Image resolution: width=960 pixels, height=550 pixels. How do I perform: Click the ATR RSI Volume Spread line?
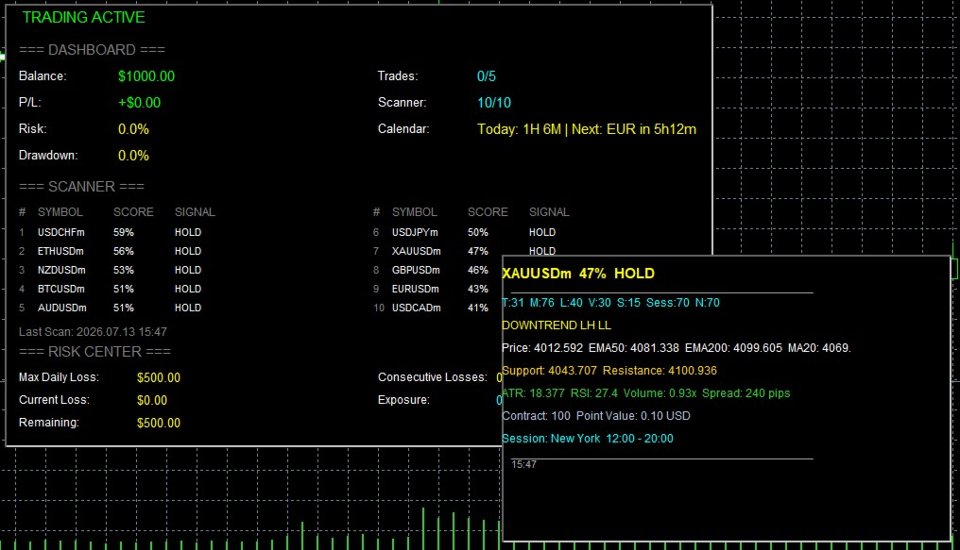(x=646, y=393)
